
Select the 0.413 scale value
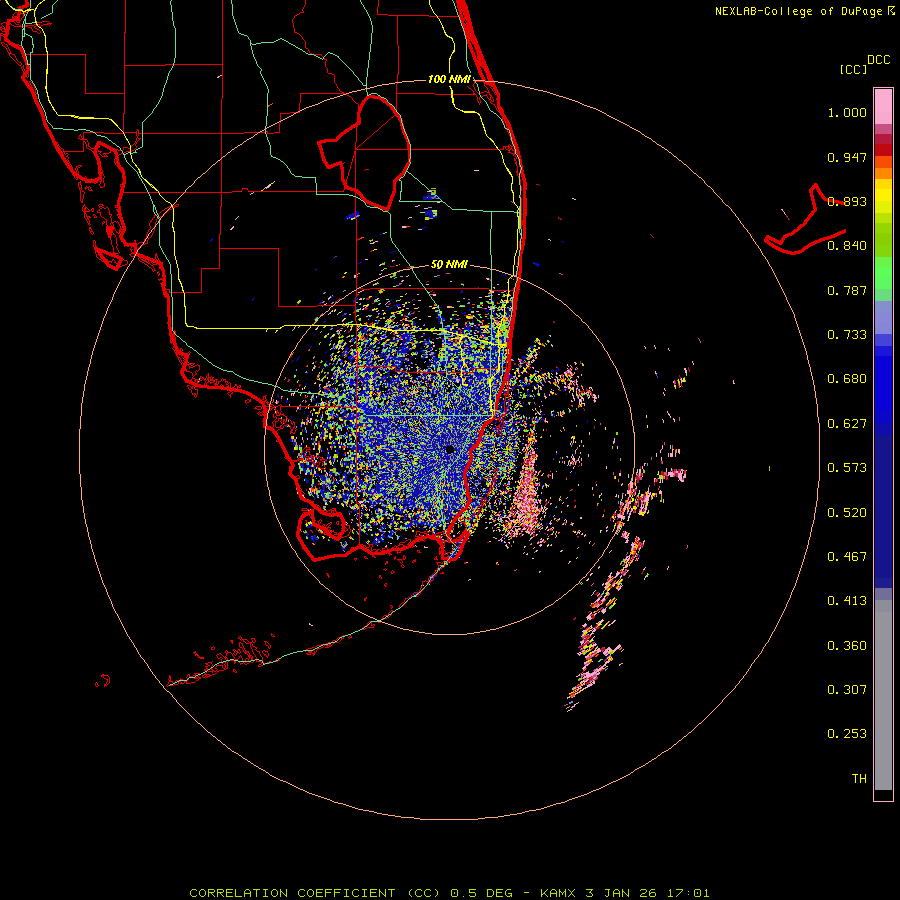tap(847, 601)
